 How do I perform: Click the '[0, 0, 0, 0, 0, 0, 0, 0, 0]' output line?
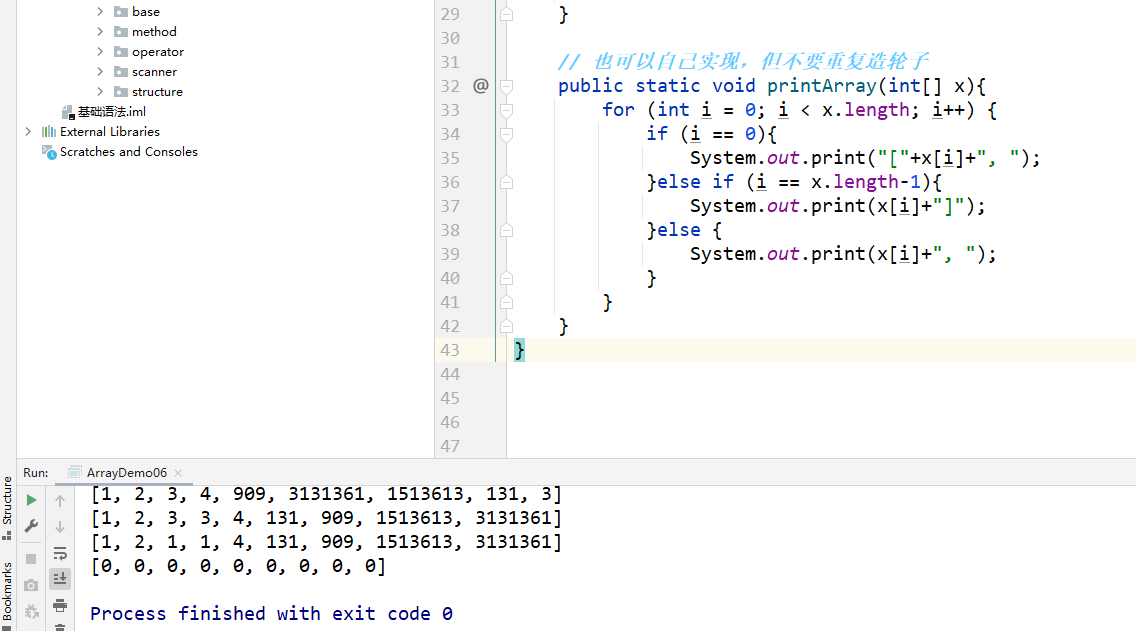[x=238, y=566]
